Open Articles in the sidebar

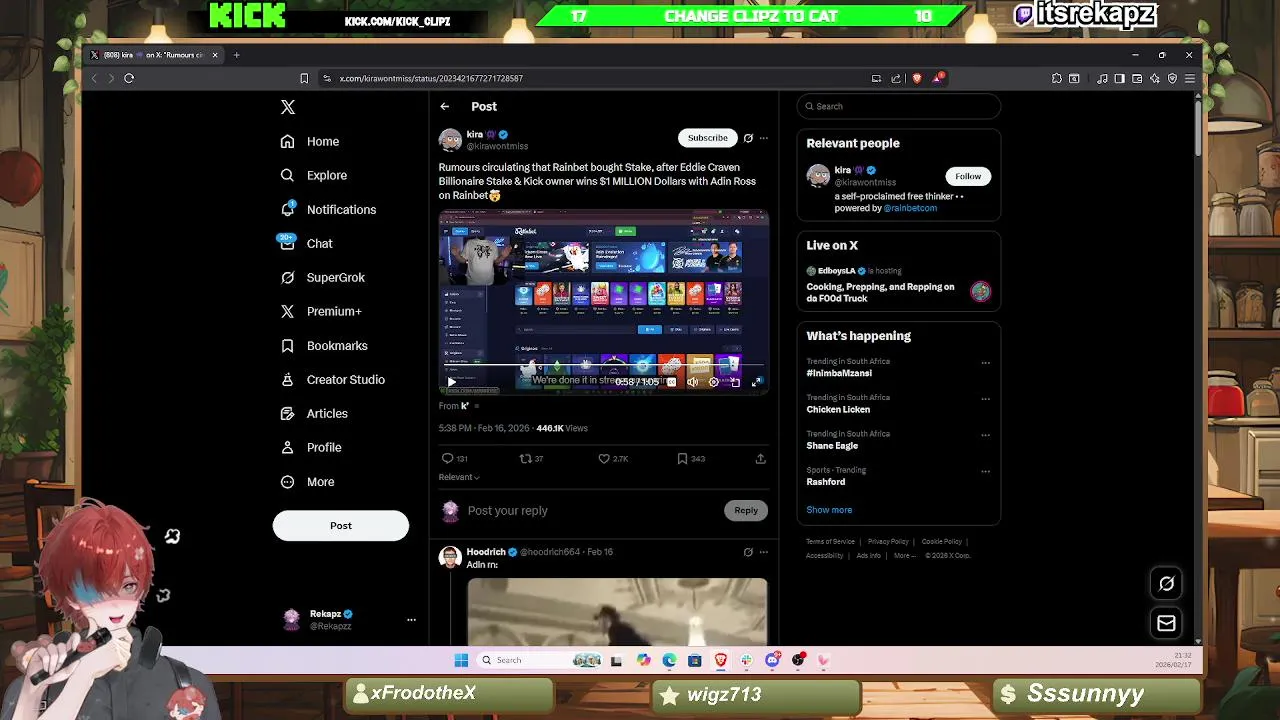coord(314,414)
